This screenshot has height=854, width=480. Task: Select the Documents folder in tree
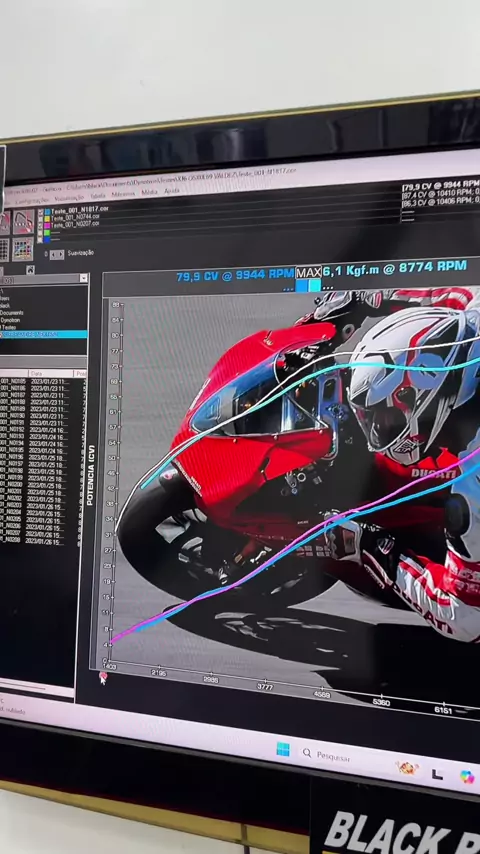pyautogui.click(x=12, y=313)
